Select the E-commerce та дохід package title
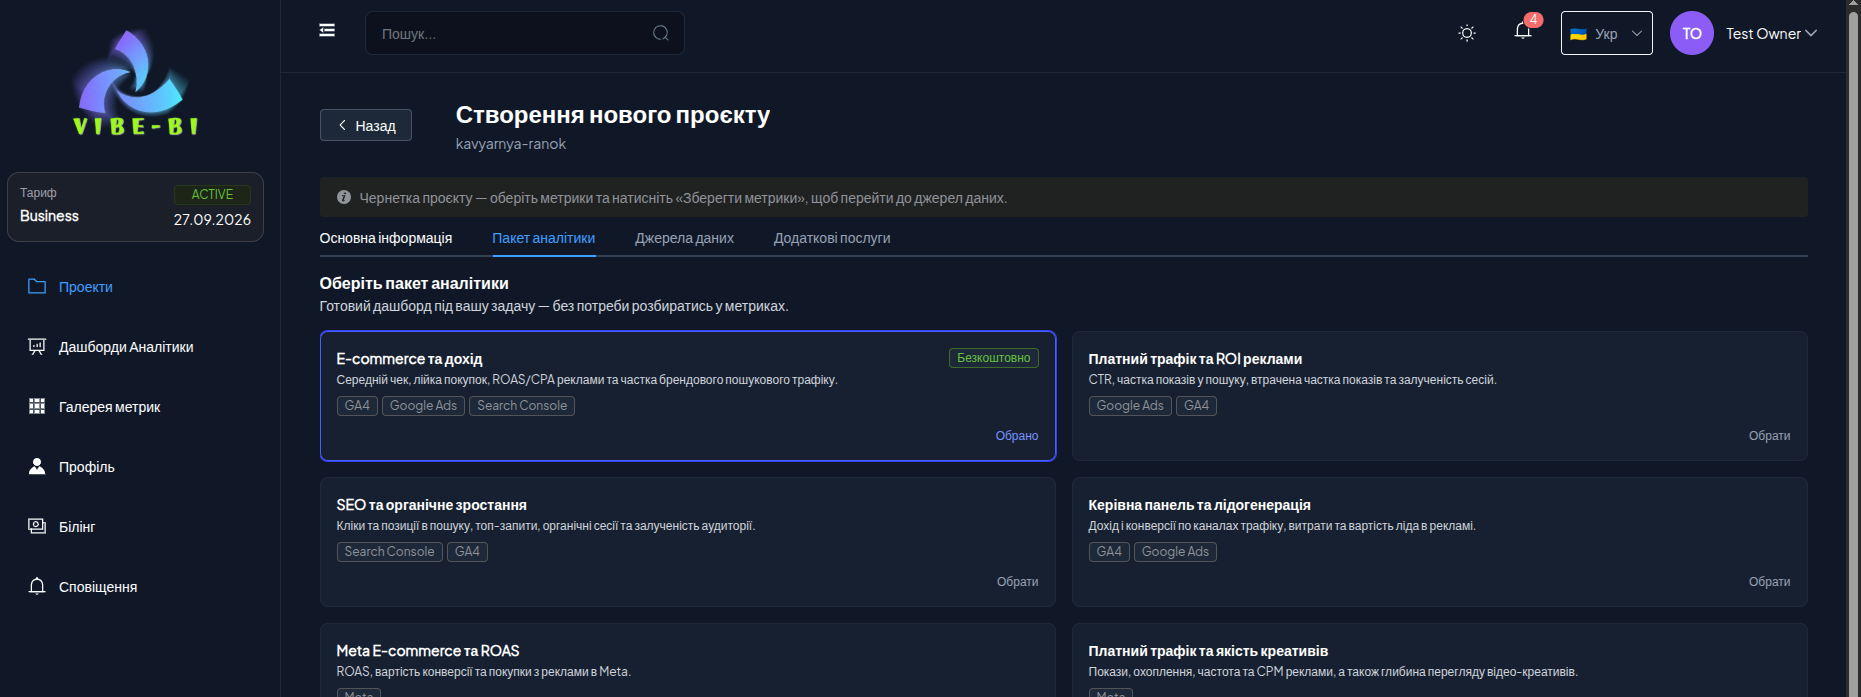 pos(410,359)
